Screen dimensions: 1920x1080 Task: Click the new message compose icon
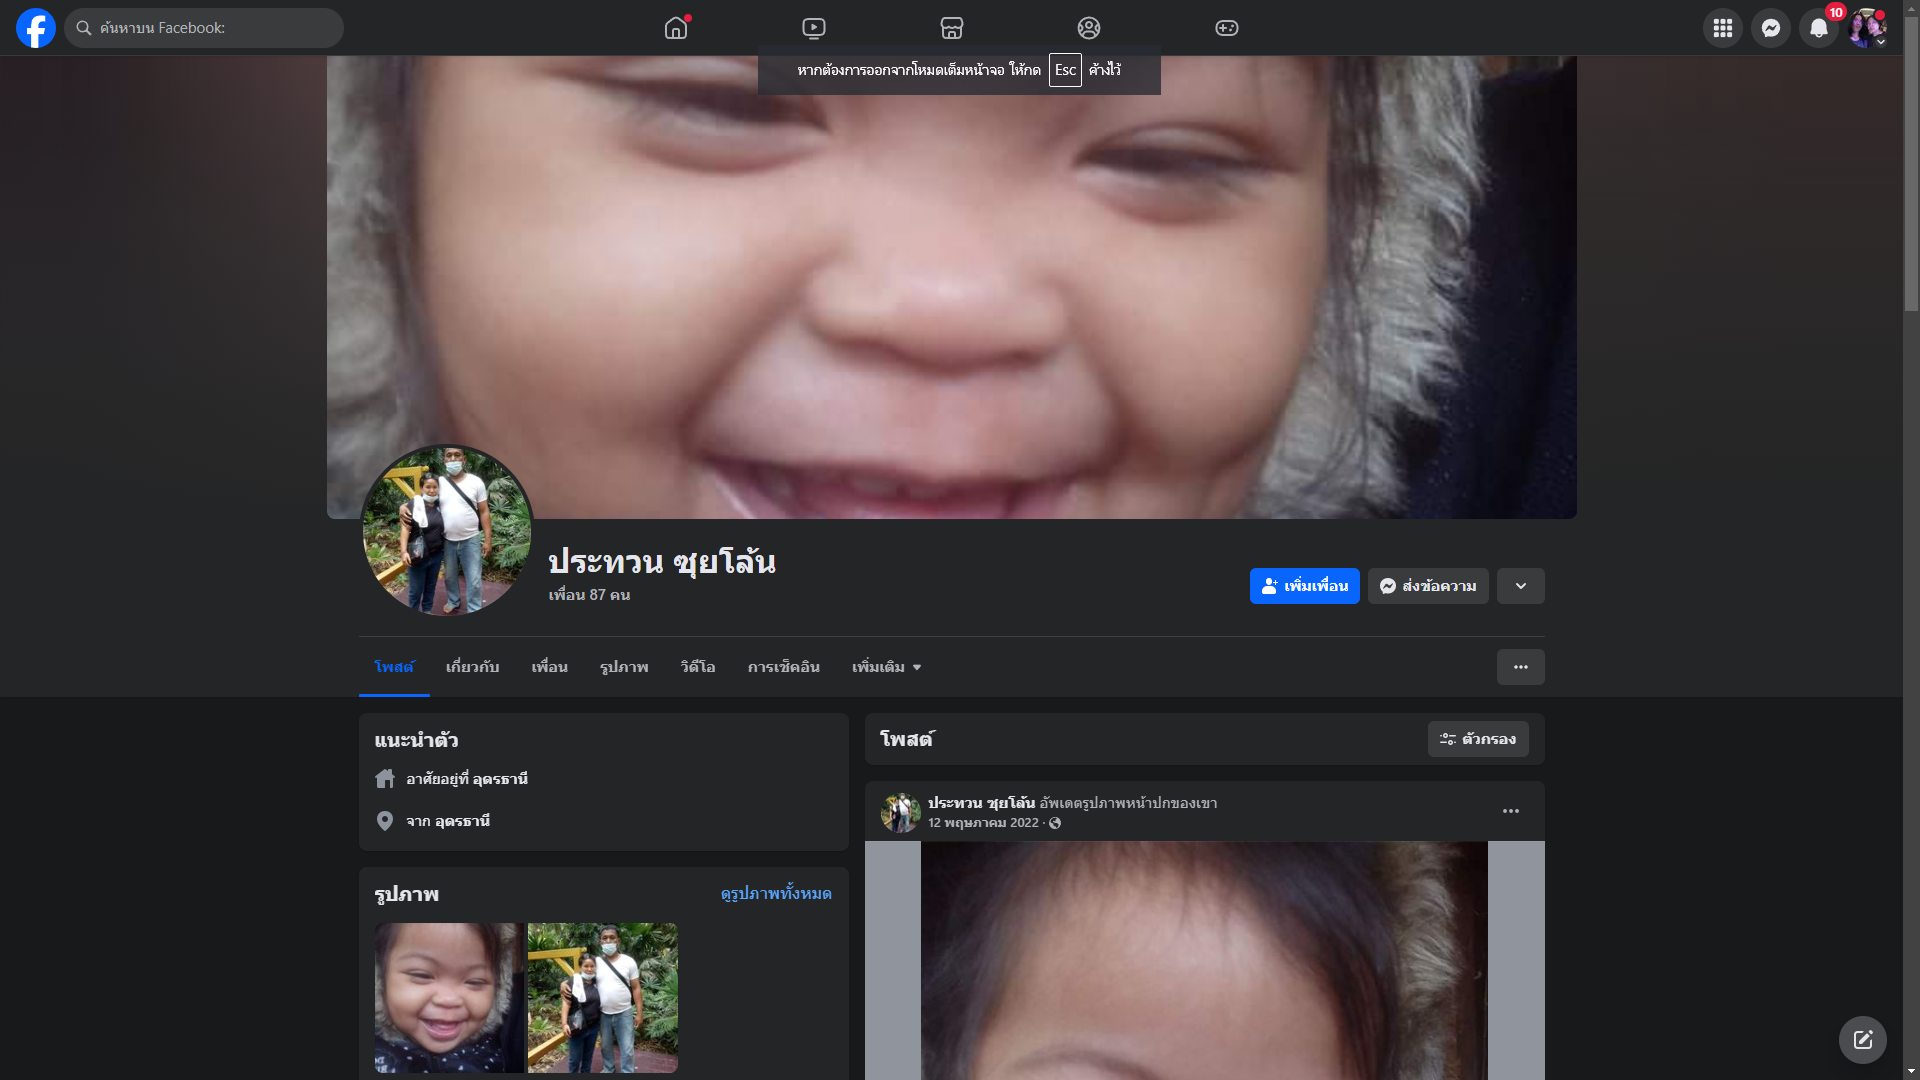(1862, 1040)
